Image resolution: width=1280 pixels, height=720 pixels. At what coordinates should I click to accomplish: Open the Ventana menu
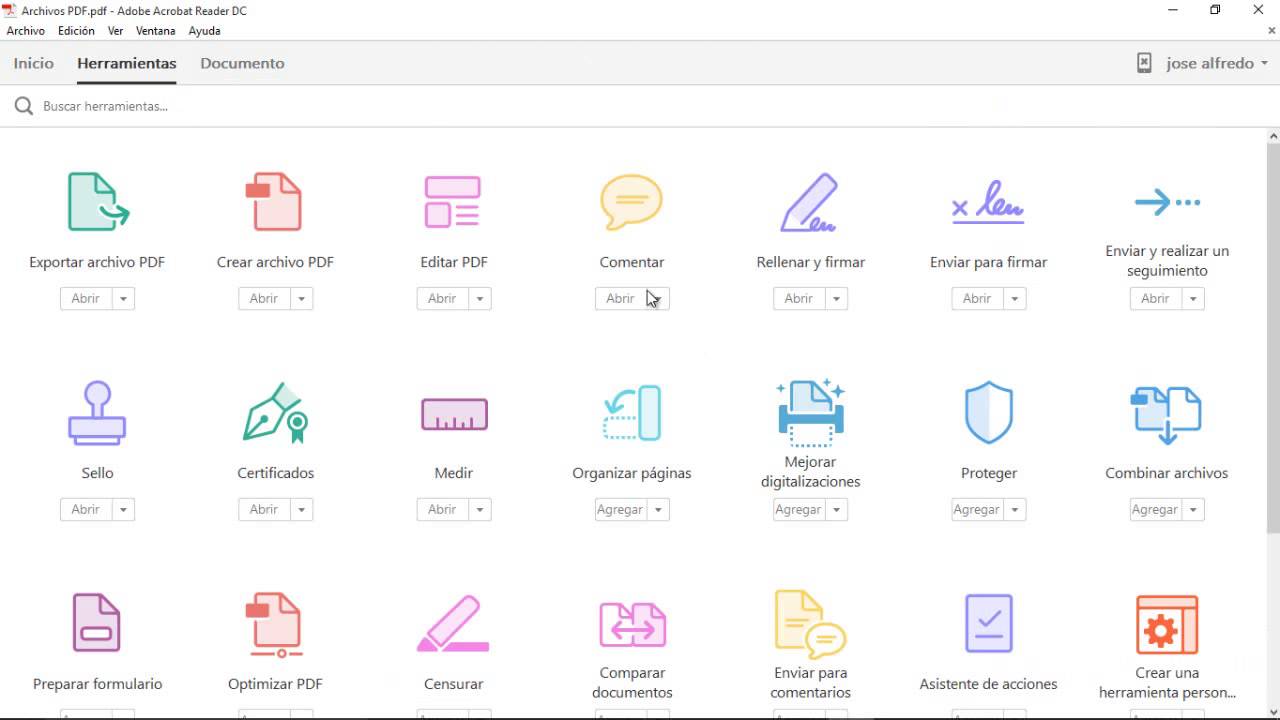point(155,31)
